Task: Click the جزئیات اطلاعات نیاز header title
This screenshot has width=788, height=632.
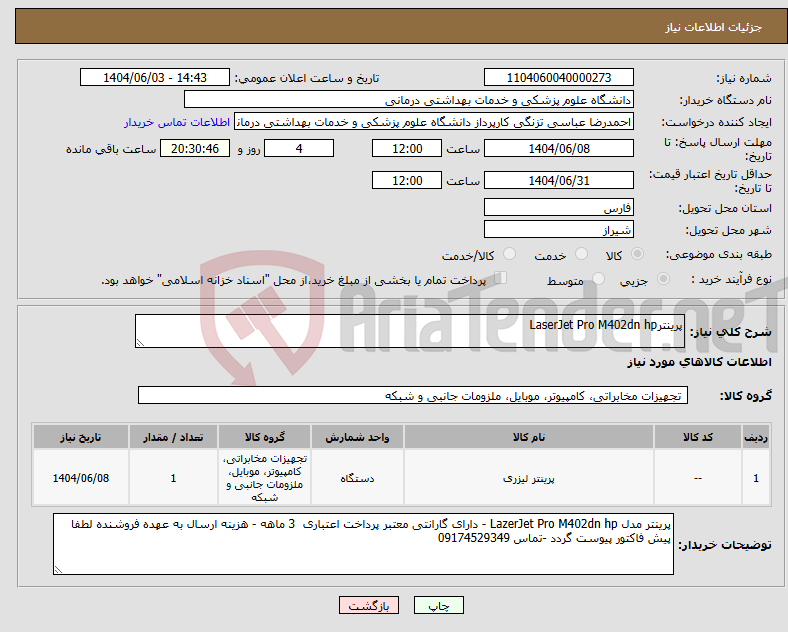Action: (x=713, y=27)
